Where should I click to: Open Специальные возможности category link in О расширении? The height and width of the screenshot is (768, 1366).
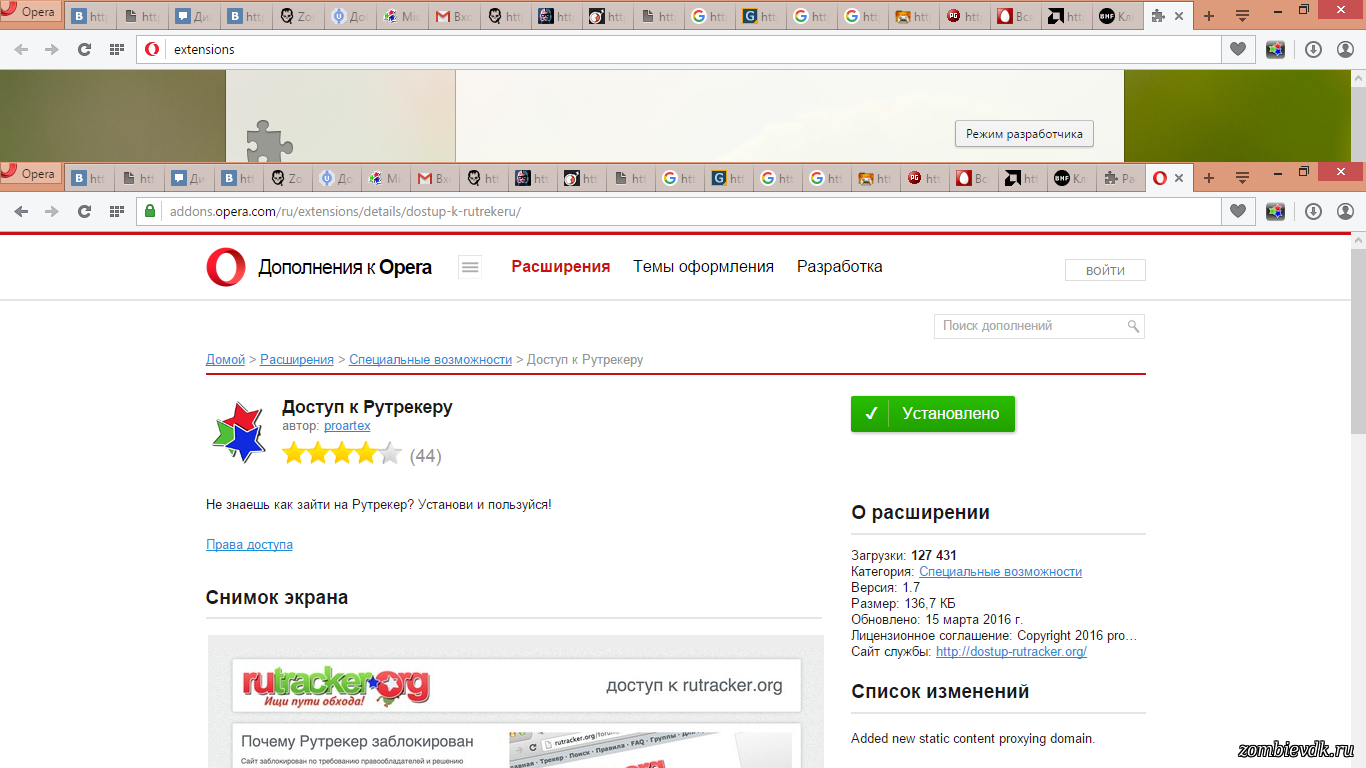[1000, 572]
